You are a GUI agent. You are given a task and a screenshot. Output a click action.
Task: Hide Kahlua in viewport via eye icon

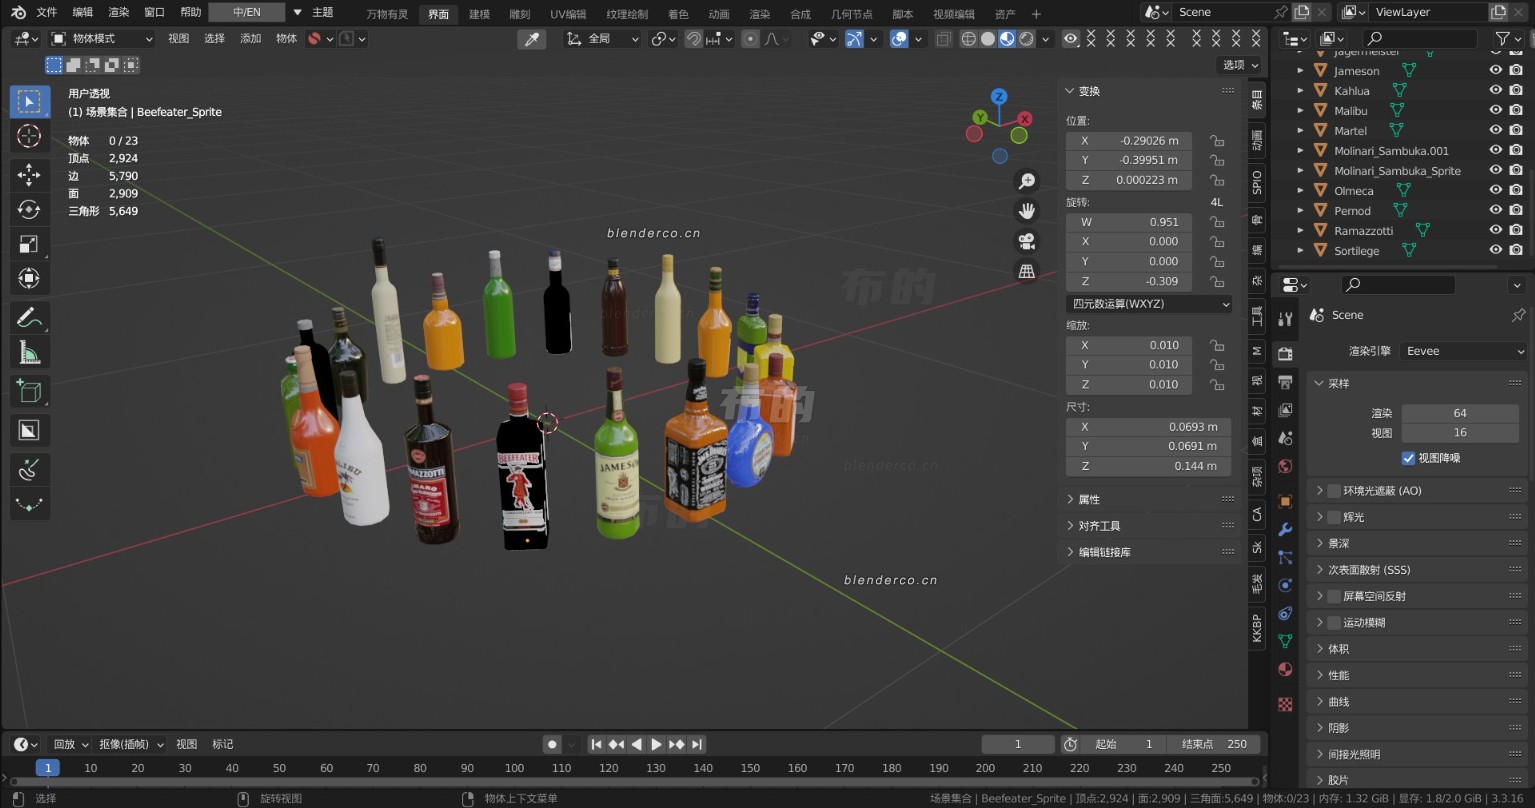click(1496, 90)
